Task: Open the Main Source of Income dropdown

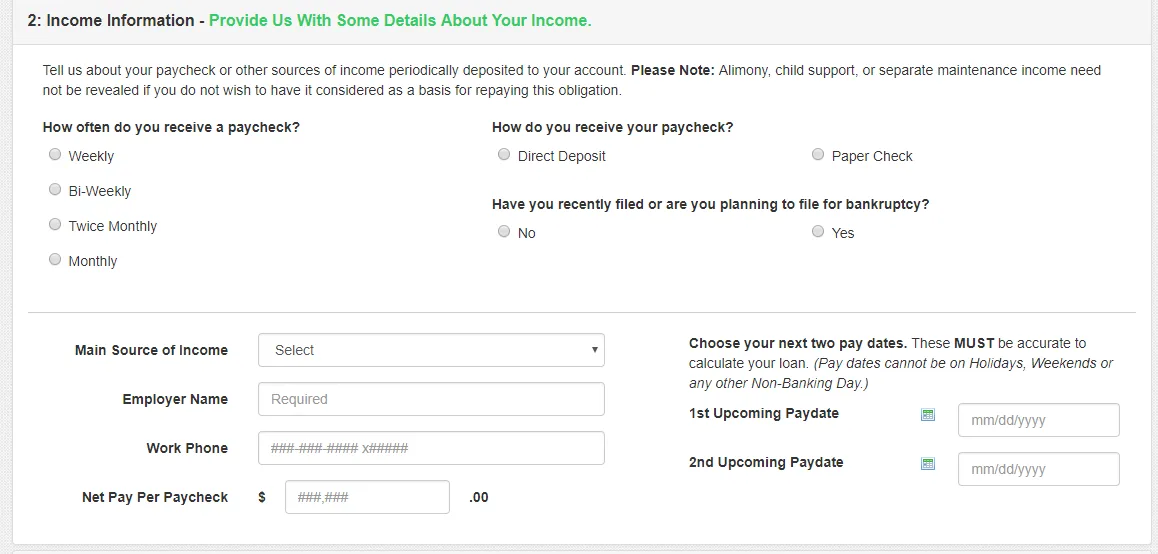Action: point(431,350)
